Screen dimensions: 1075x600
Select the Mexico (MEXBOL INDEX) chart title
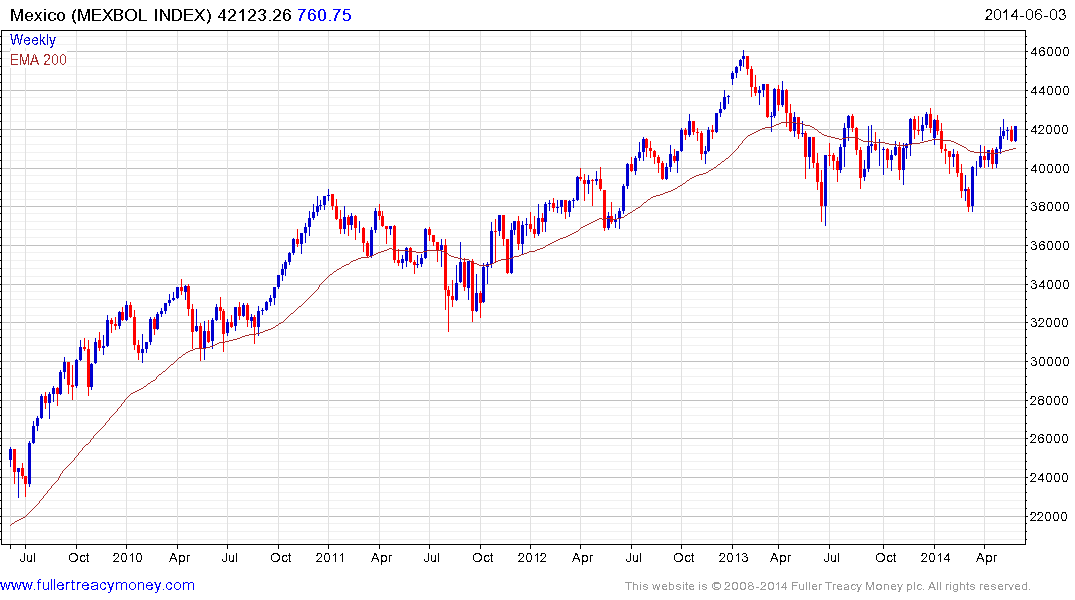[x=110, y=15]
